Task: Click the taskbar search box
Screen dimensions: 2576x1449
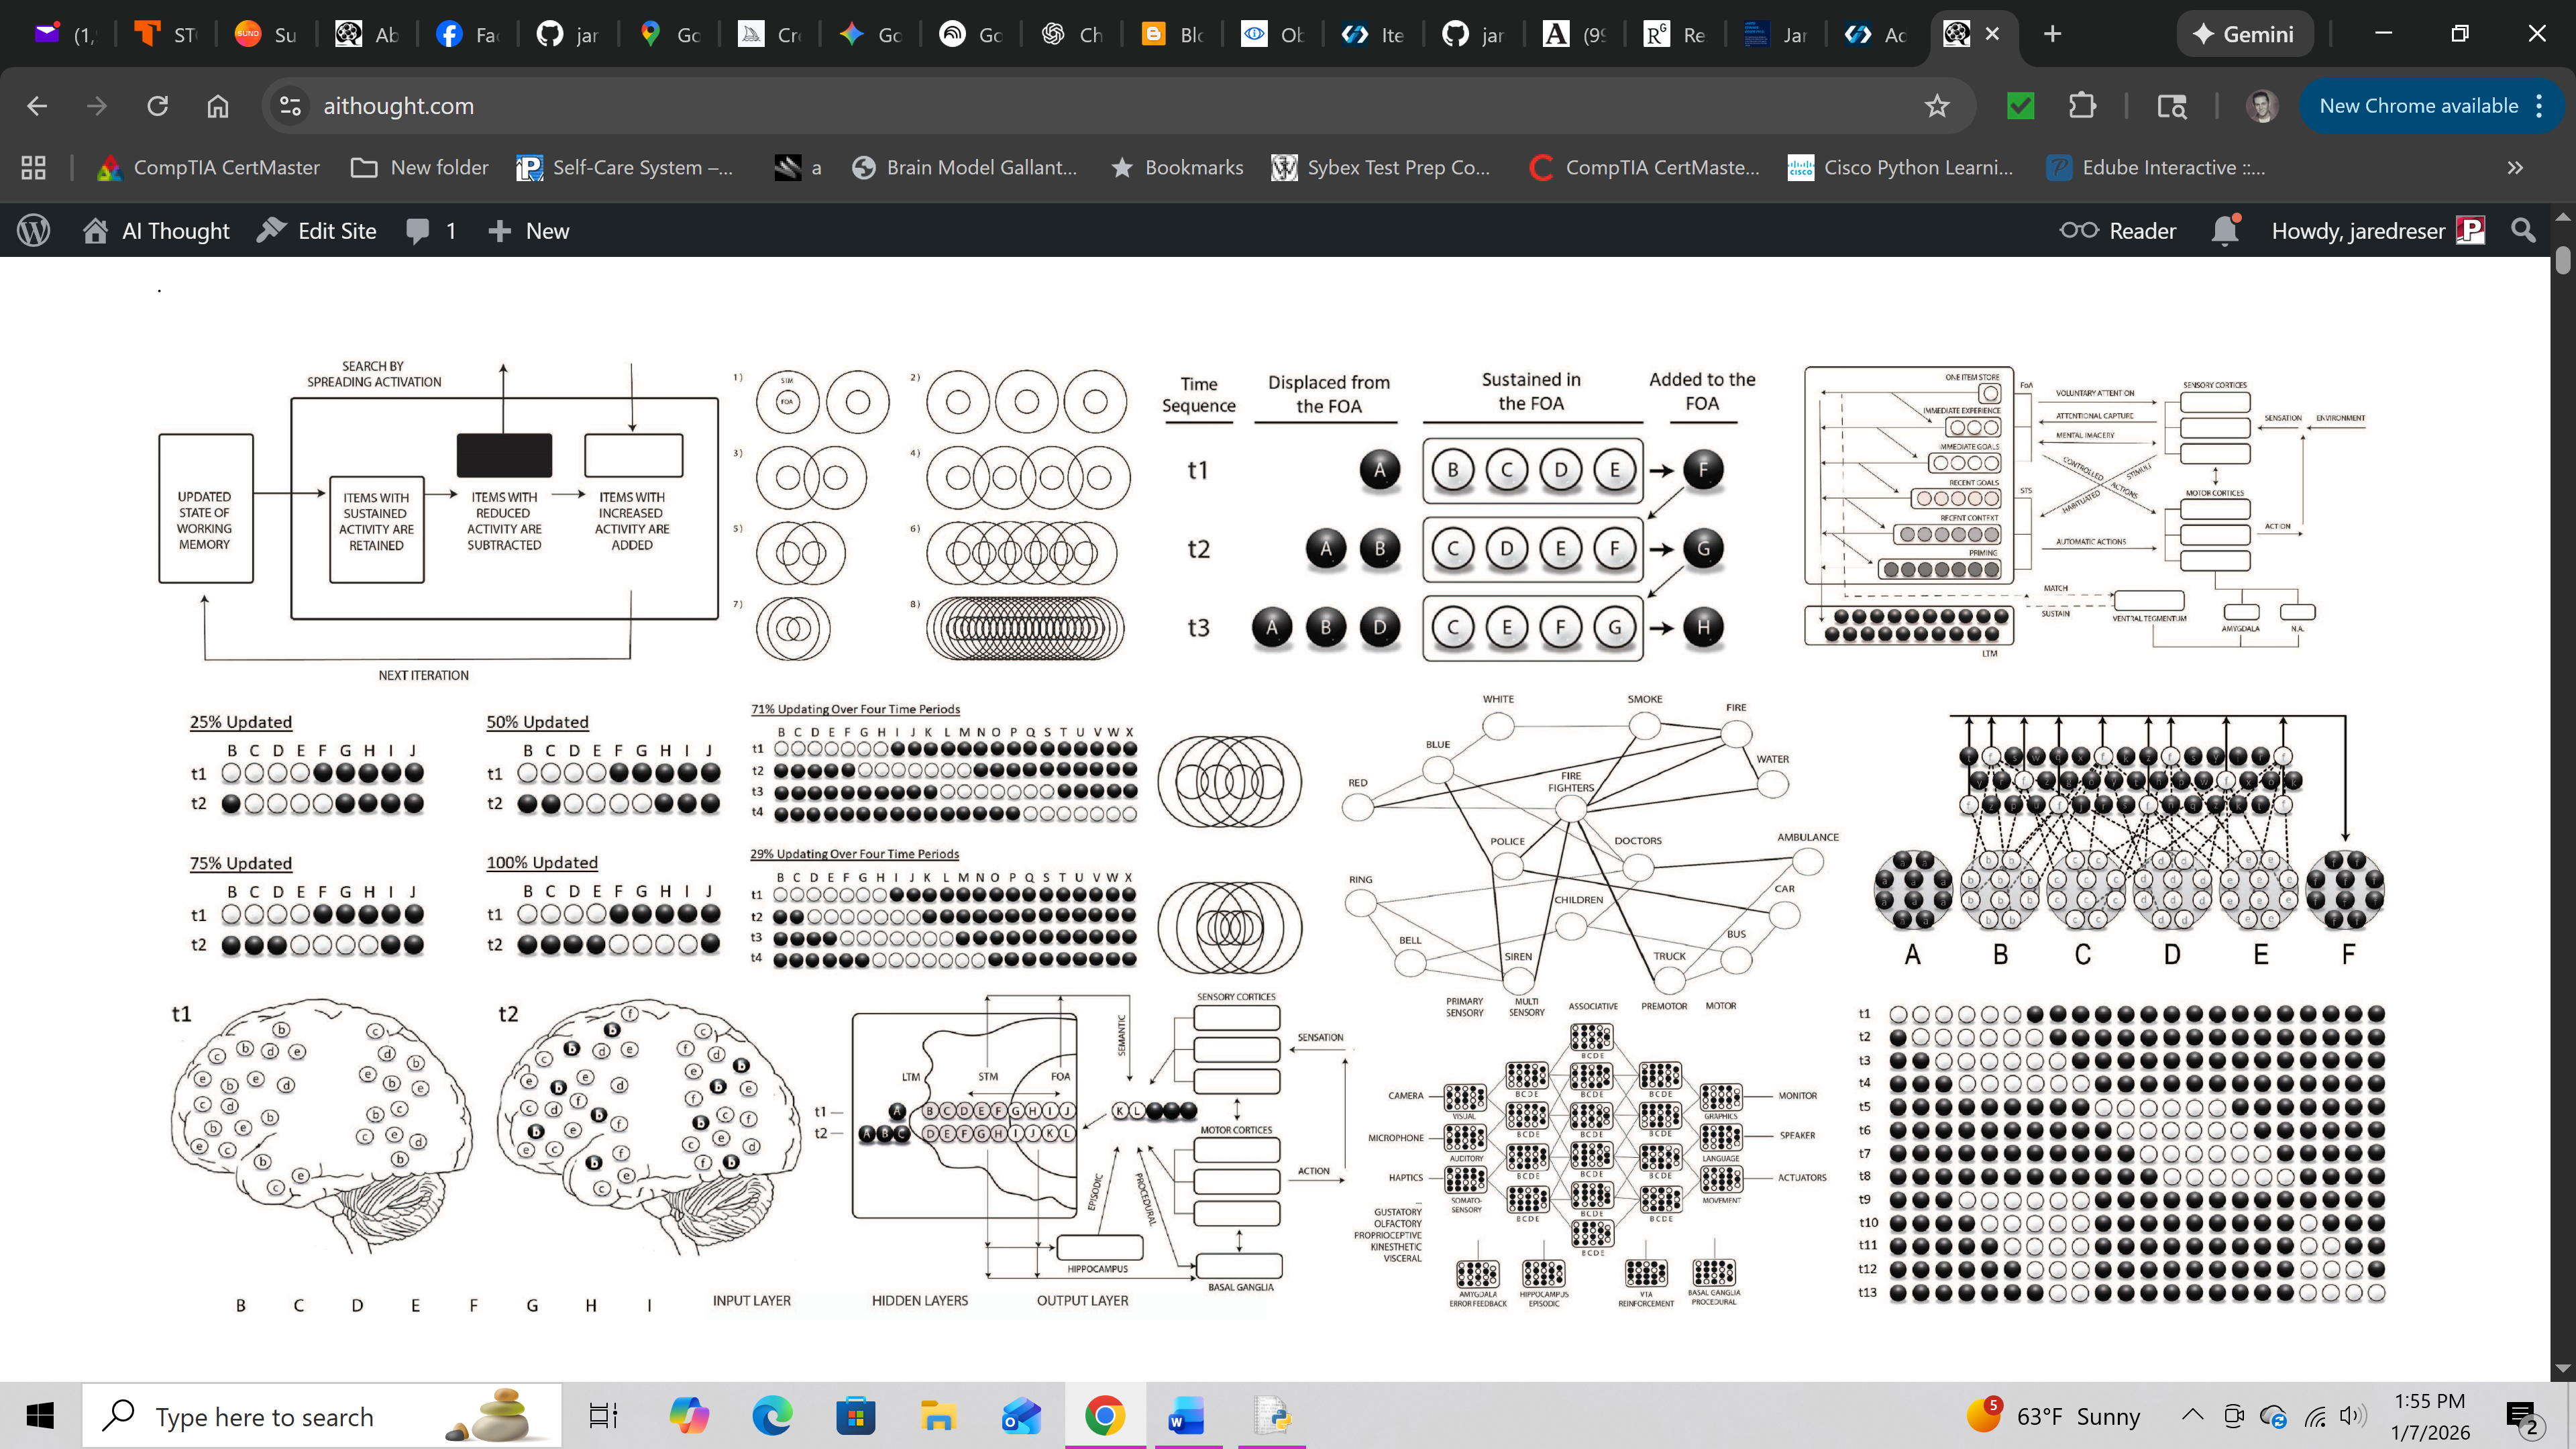Action: [322, 1416]
